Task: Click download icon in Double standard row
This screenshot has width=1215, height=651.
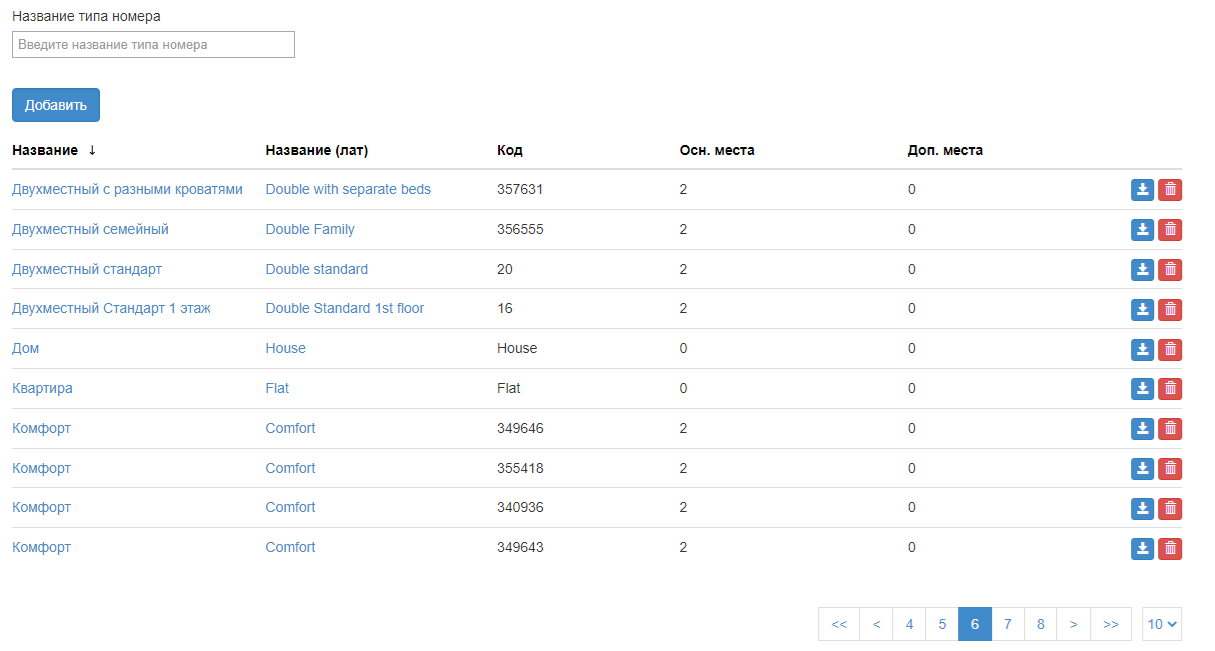Action: tap(1142, 270)
